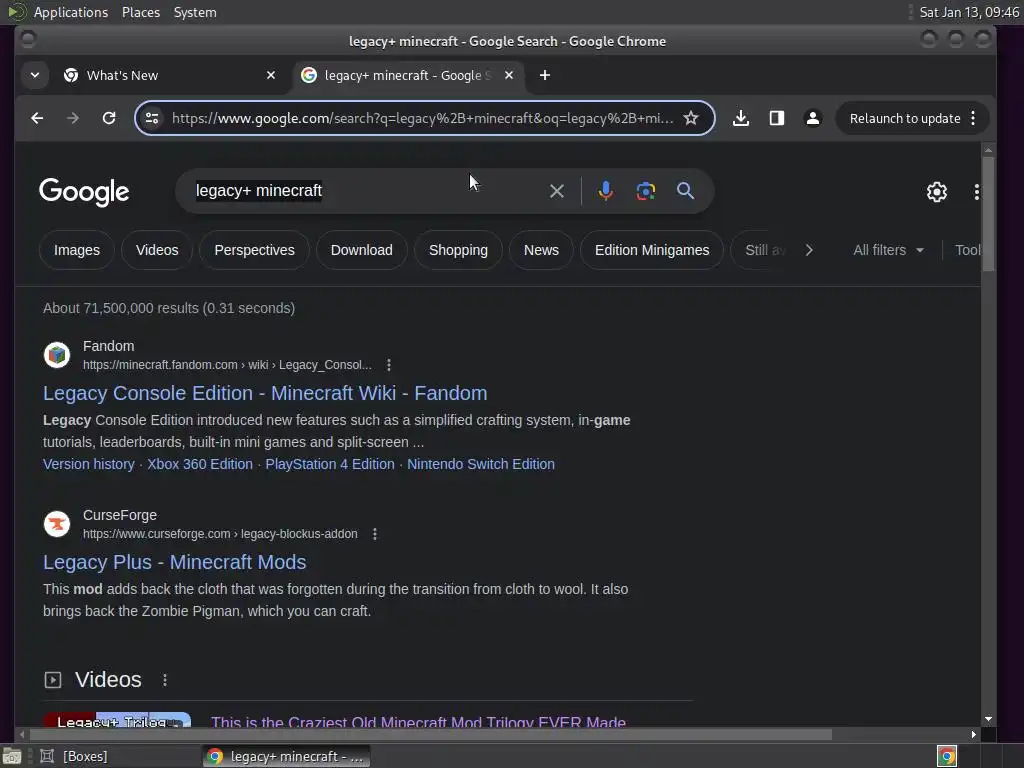Open more options for CurseForge result

375,534
